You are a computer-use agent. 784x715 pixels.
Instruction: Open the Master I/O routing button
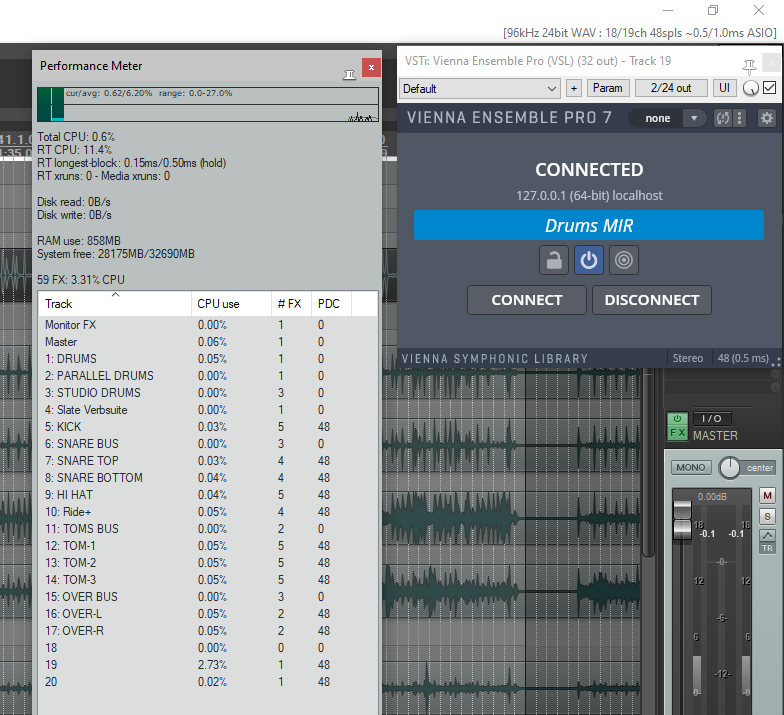[712, 418]
